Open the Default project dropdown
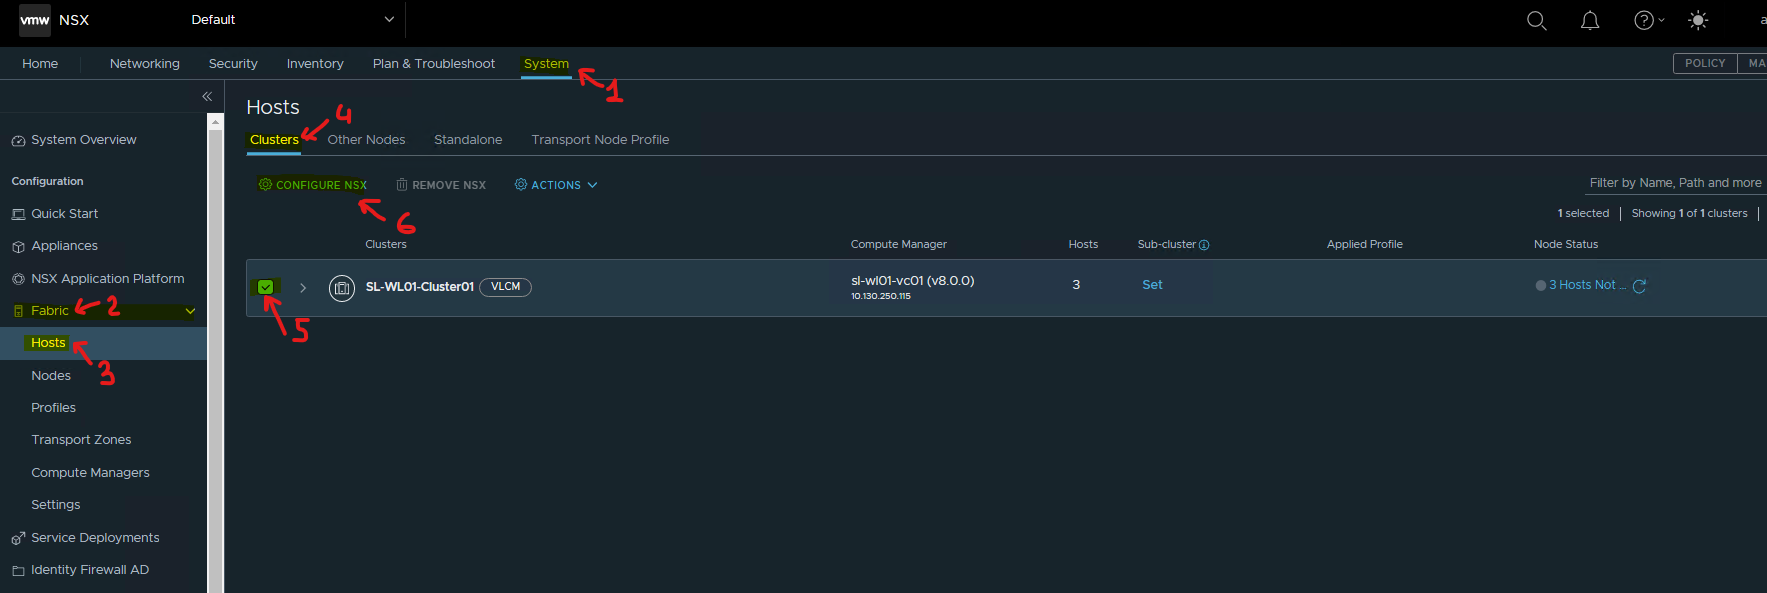The image size is (1767, 593). (x=293, y=20)
